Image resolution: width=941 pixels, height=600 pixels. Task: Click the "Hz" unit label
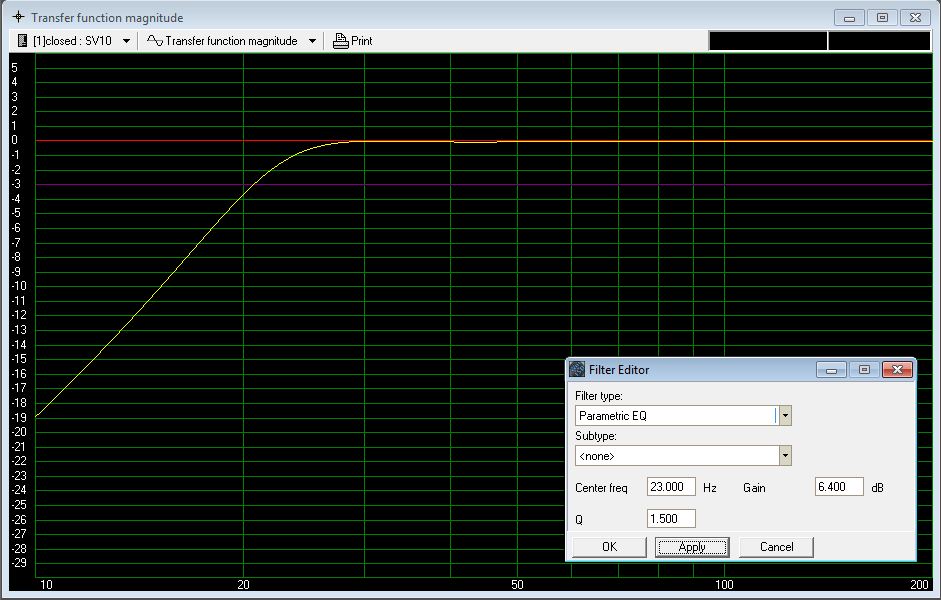709,488
